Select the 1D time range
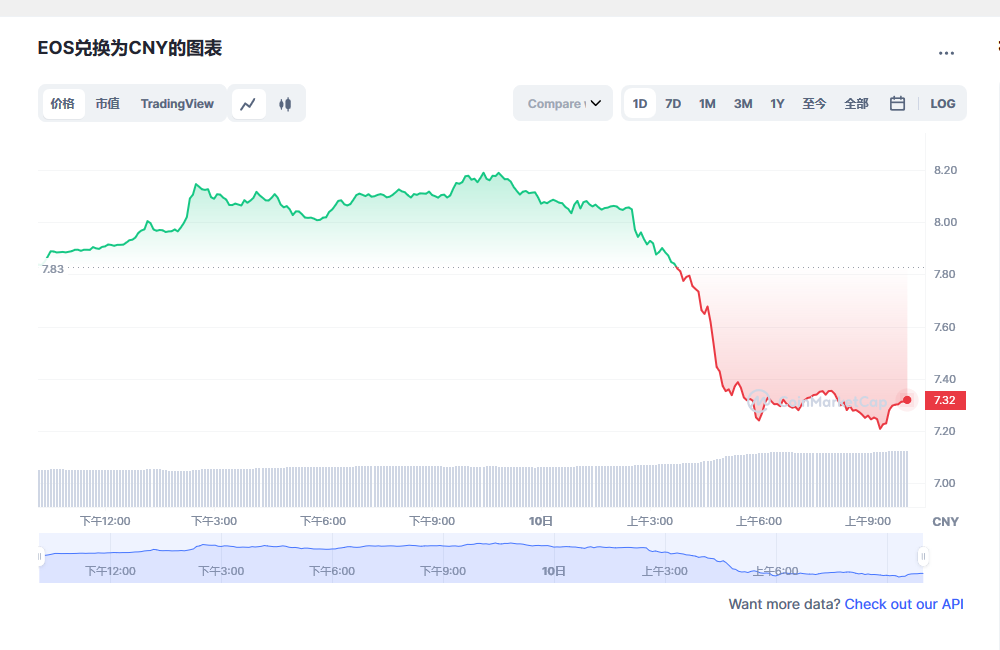 (639, 103)
